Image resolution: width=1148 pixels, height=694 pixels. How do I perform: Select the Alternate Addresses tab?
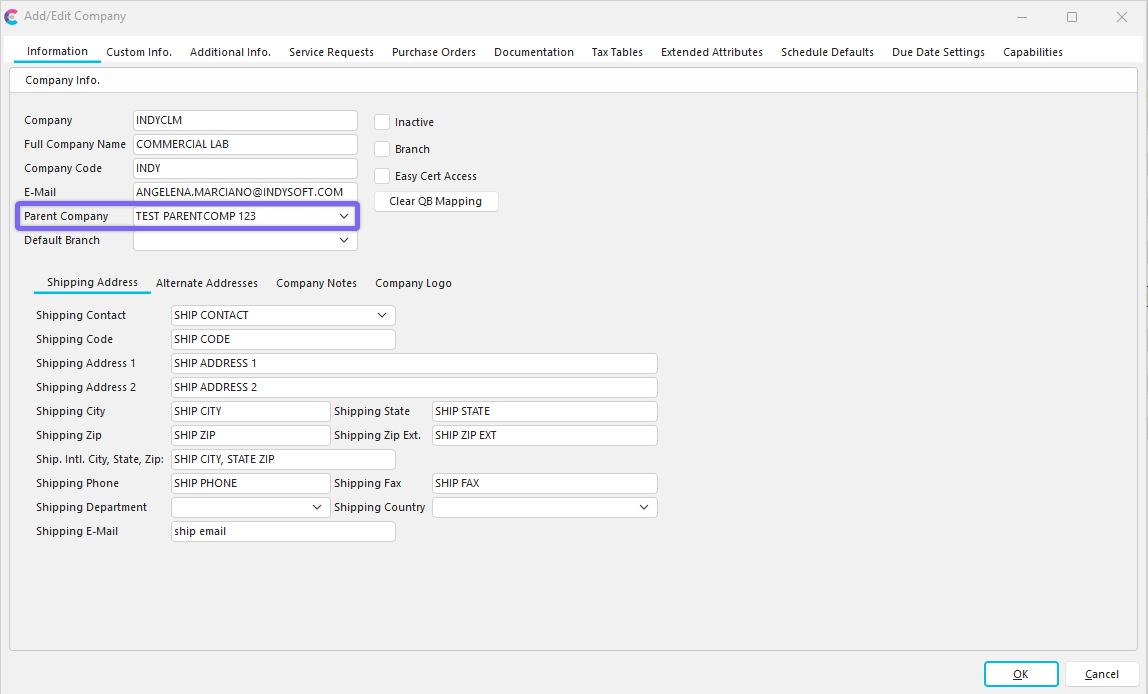207,283
